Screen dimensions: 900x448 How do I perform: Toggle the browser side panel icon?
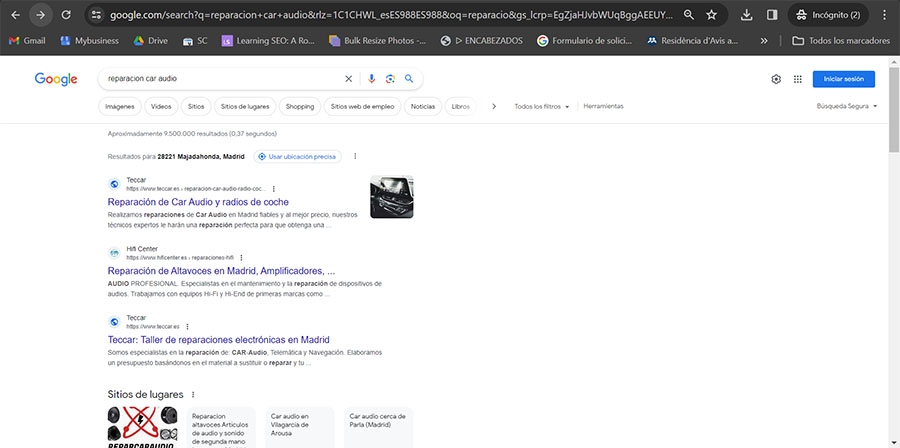[x=772, y=15]
